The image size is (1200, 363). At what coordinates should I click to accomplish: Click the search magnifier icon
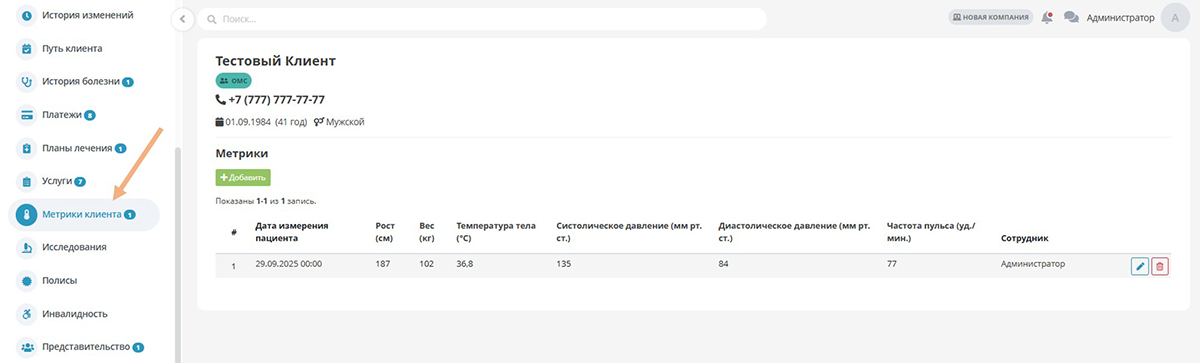pos(210,19)
